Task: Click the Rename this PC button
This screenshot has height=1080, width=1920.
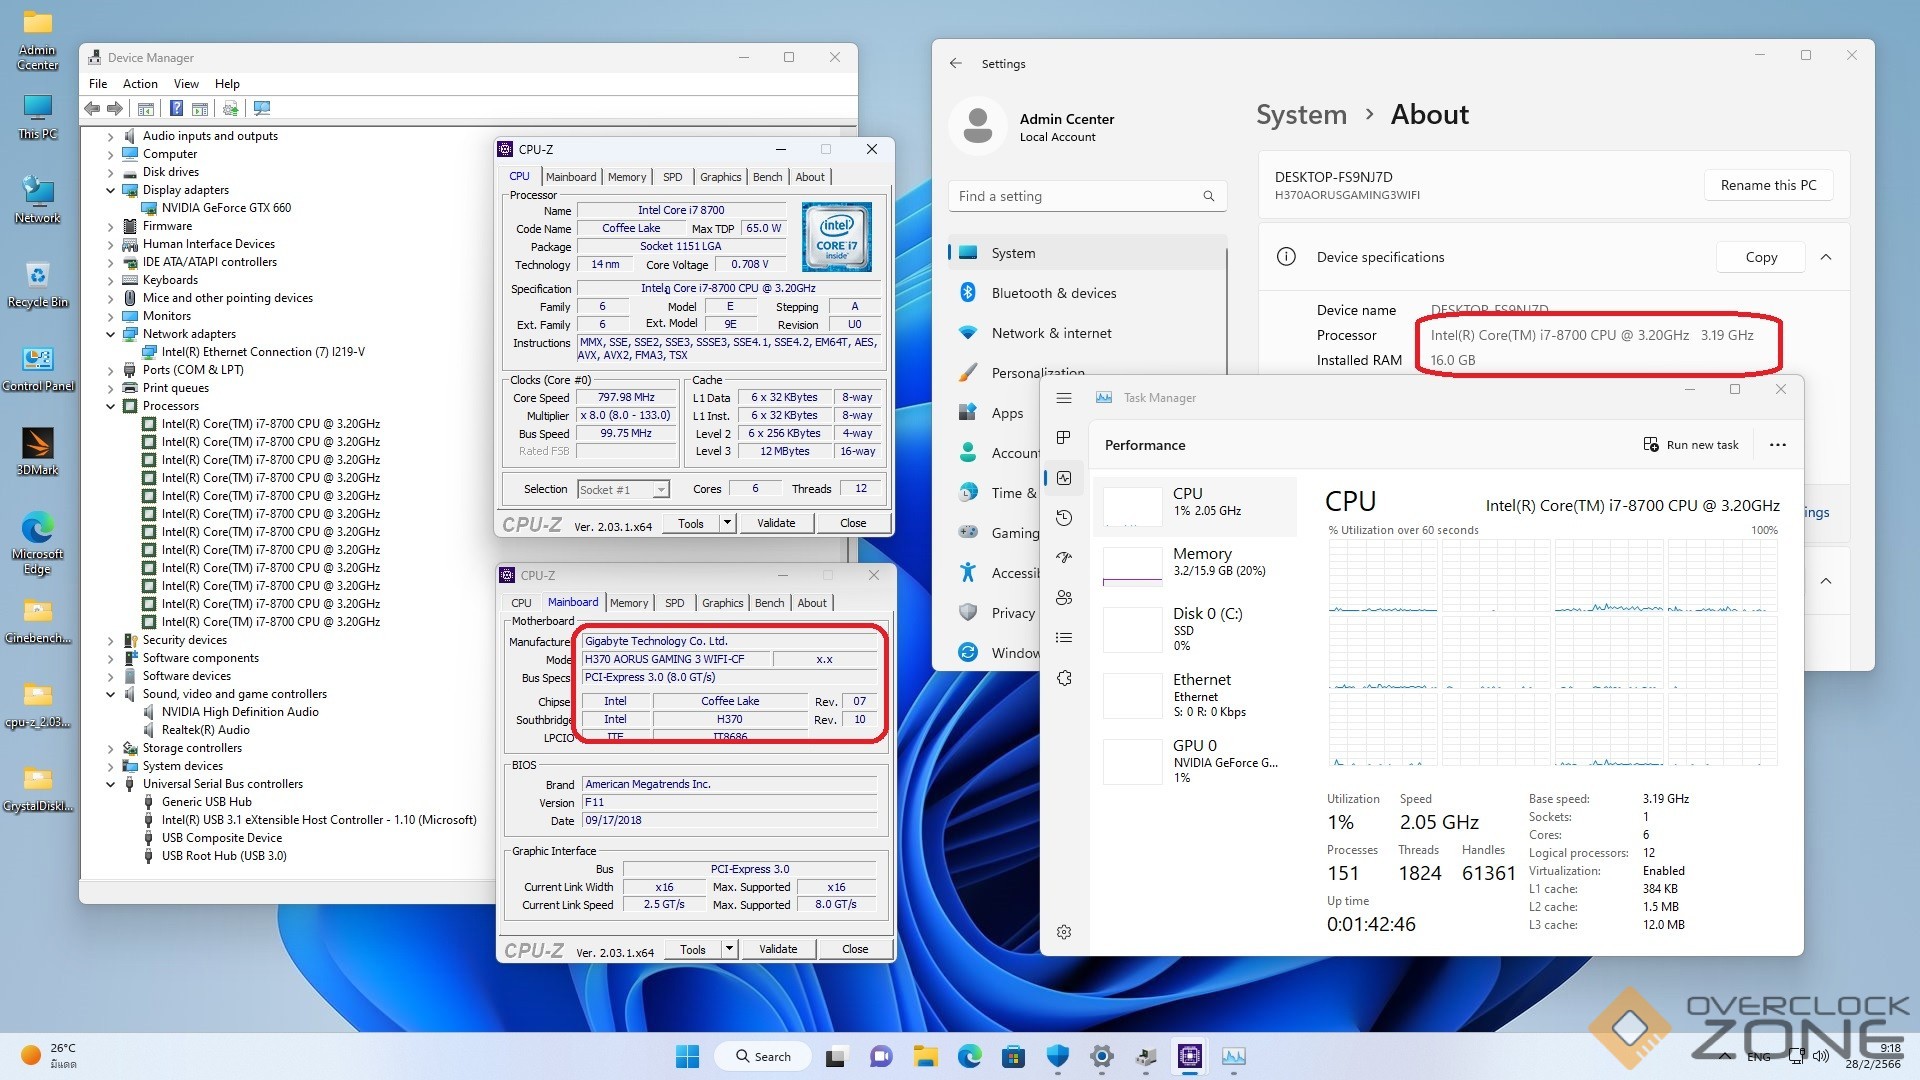Action: tap(1767, 185)
